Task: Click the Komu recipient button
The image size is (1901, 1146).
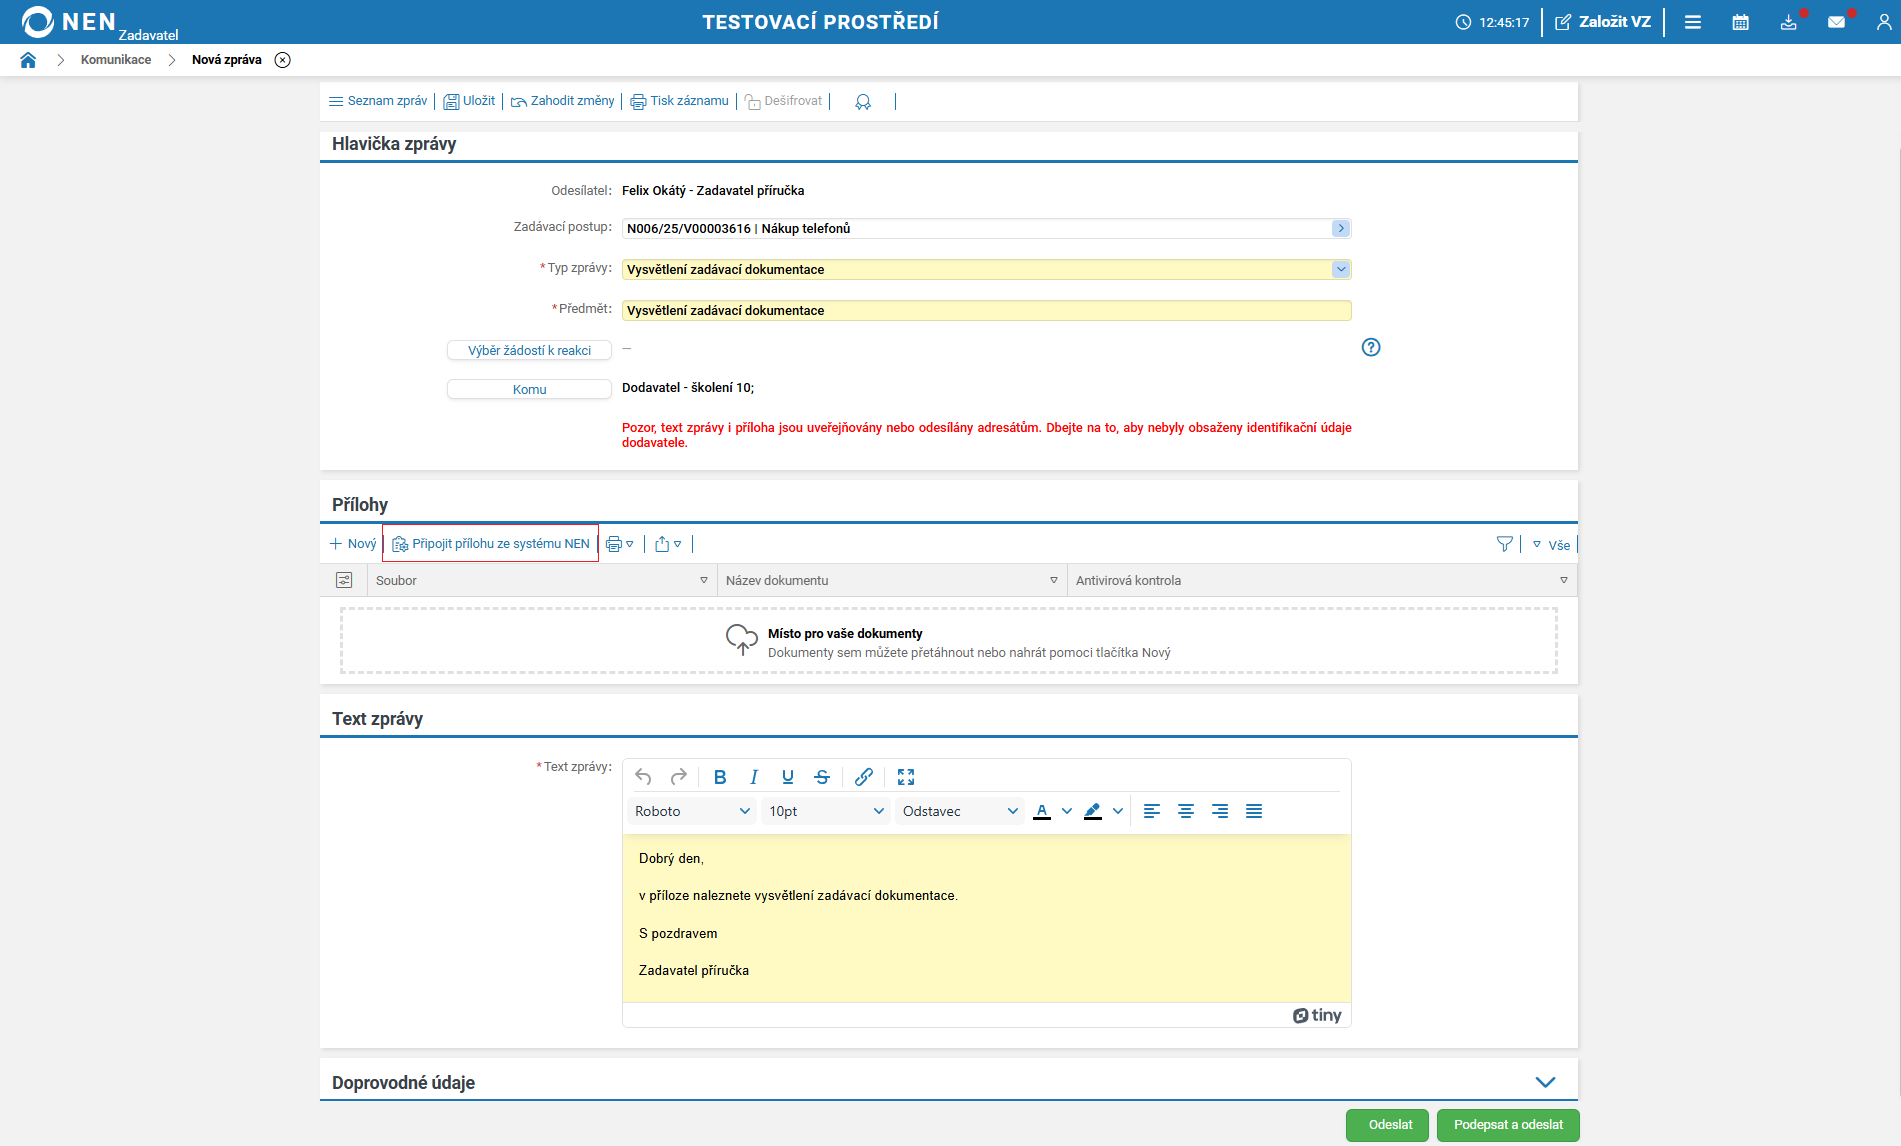Action: coord(529,389)
